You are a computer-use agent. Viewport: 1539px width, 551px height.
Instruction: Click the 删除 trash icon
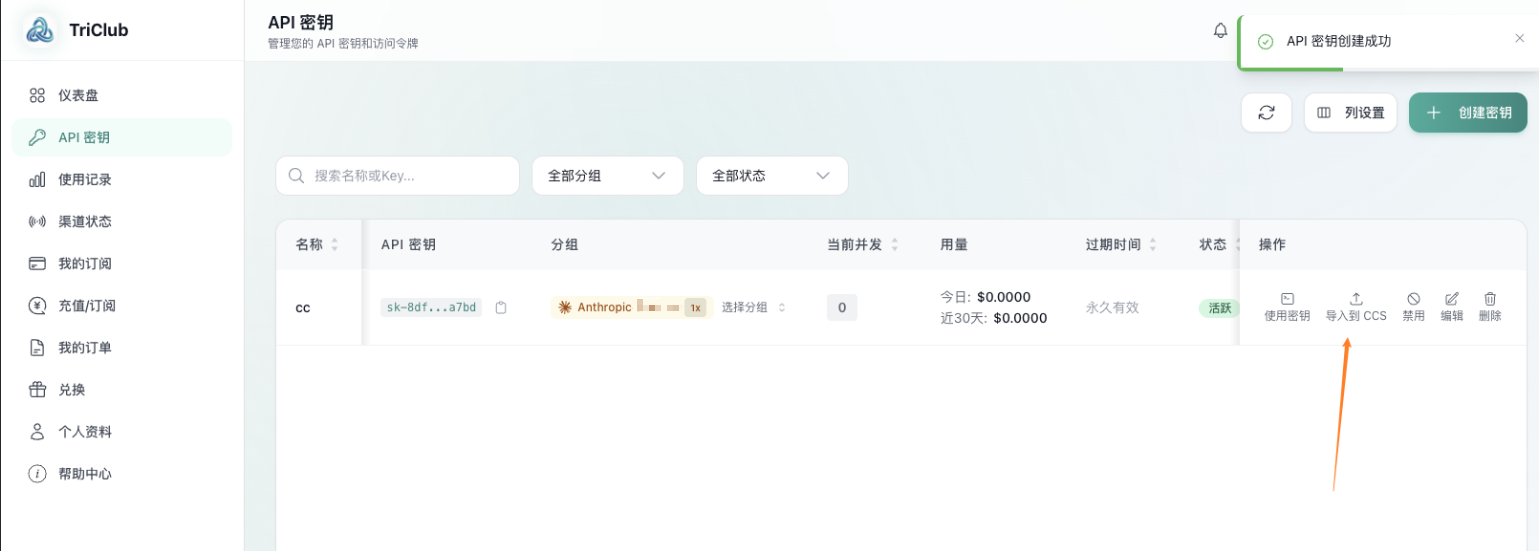pyautogui.click(x=1490, y=299)
